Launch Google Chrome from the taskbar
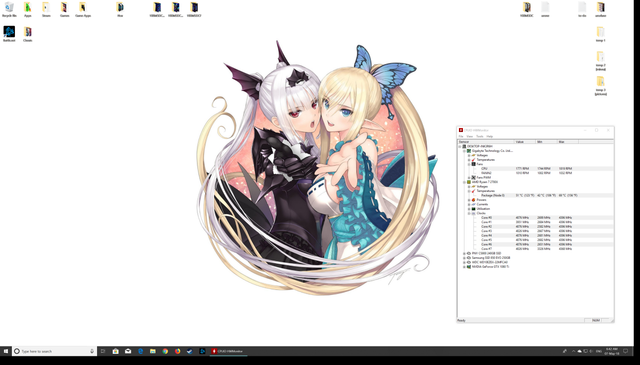Image resolution: width=640 pixels, height=365 pixels. 165,351
